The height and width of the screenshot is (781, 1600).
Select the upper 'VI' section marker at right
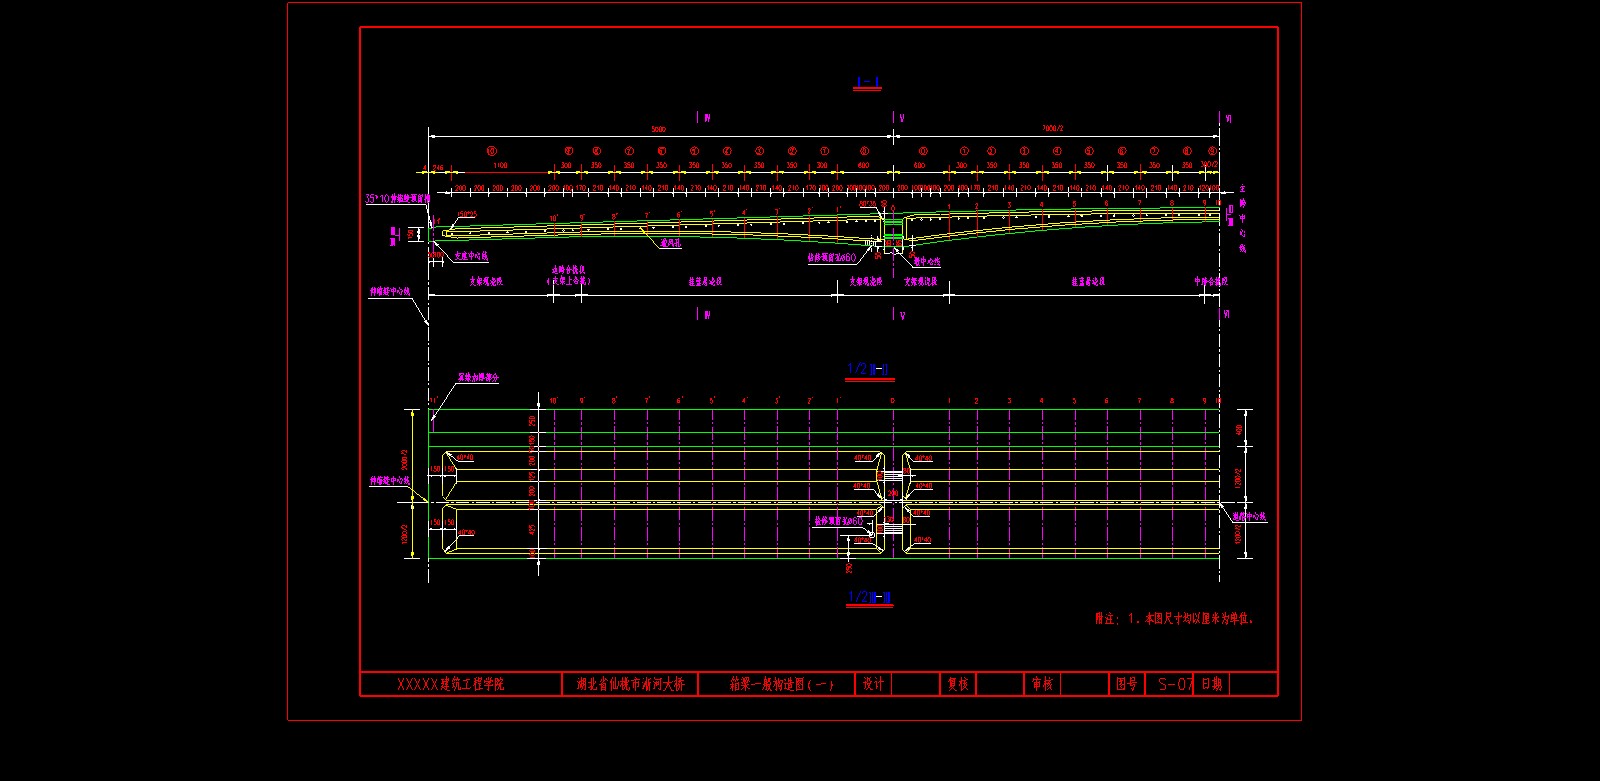1228,118
